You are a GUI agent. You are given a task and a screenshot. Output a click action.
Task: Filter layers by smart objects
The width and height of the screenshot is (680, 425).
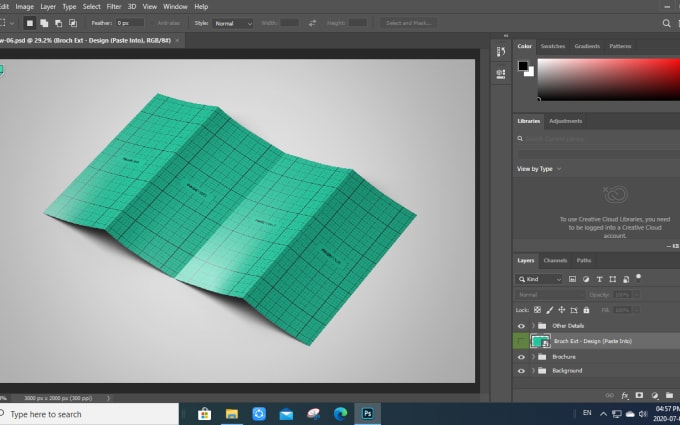(x=626, y=279)
